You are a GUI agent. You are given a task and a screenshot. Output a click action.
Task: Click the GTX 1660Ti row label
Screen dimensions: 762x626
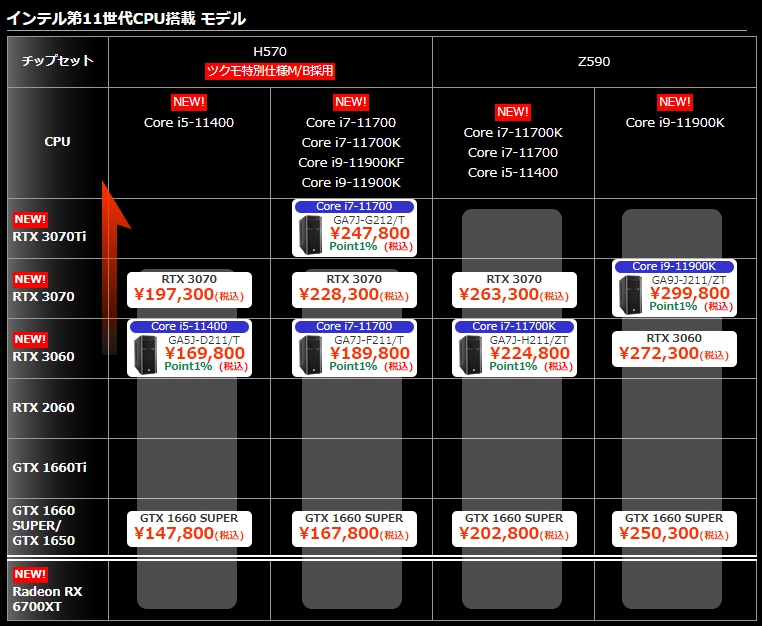tap(49, 468)
